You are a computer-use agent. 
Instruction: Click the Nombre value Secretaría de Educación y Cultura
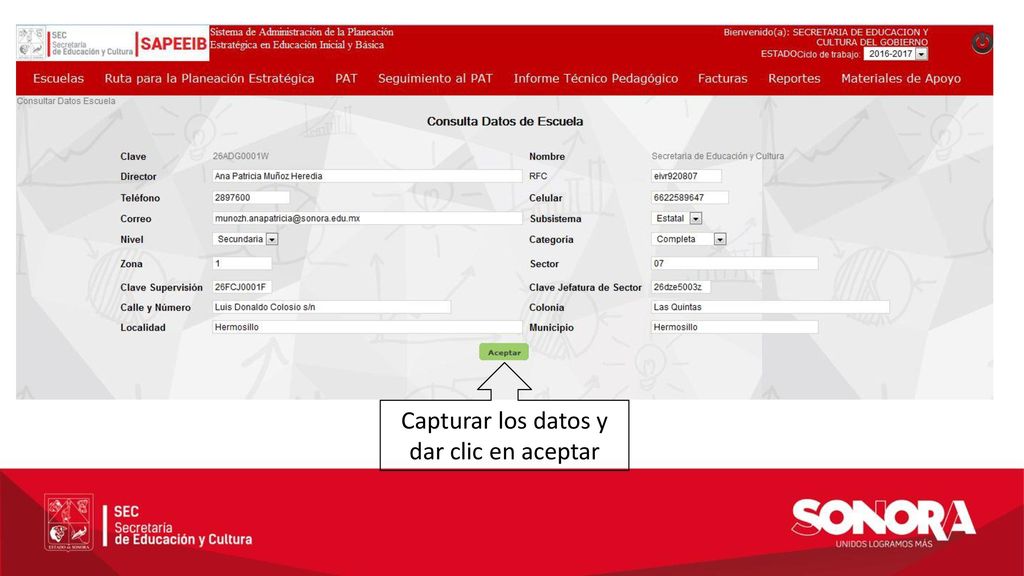[x=718, y=156]
